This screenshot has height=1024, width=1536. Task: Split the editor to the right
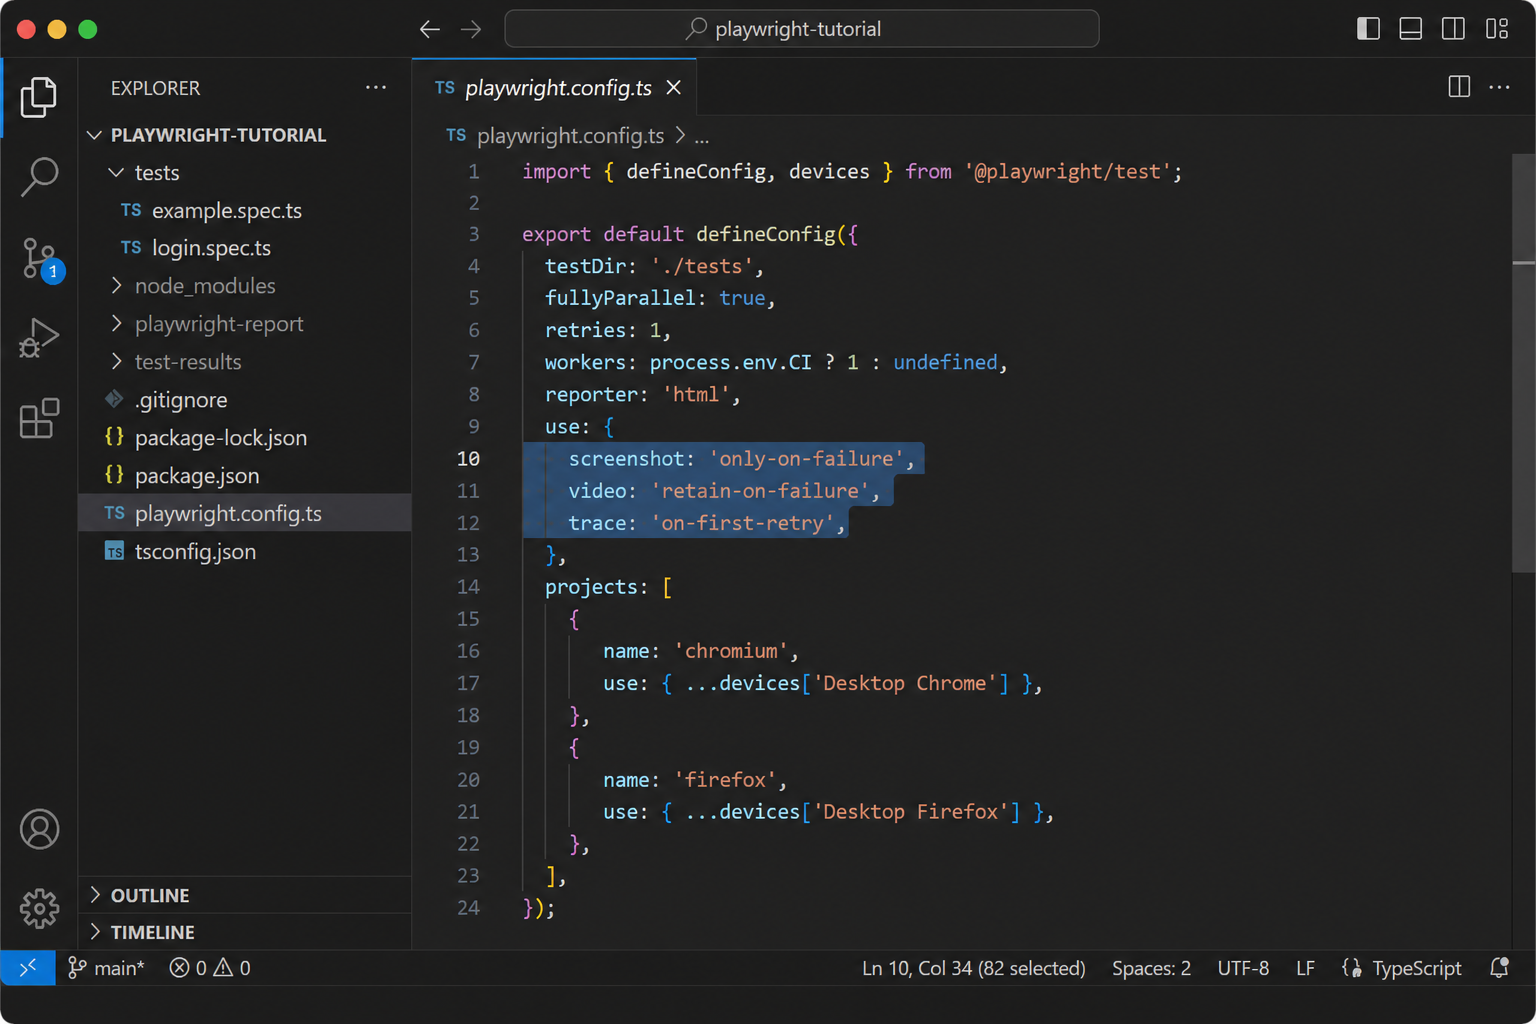(x=1459, y=87)
